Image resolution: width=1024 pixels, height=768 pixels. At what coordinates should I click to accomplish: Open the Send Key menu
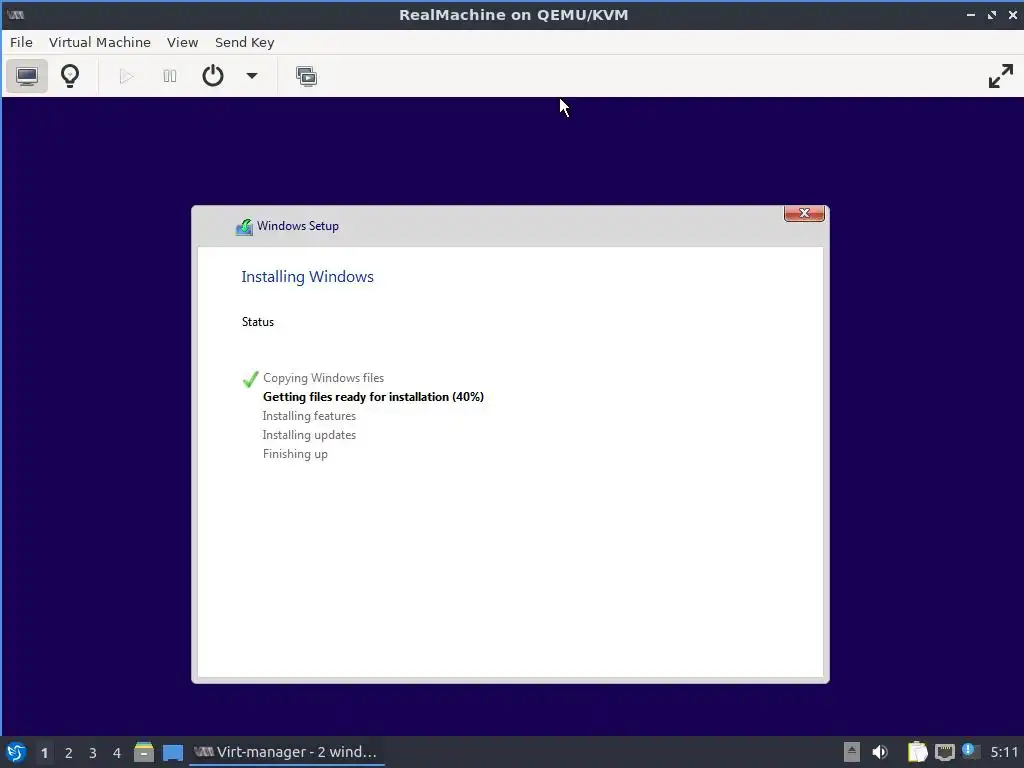point(244,42)
